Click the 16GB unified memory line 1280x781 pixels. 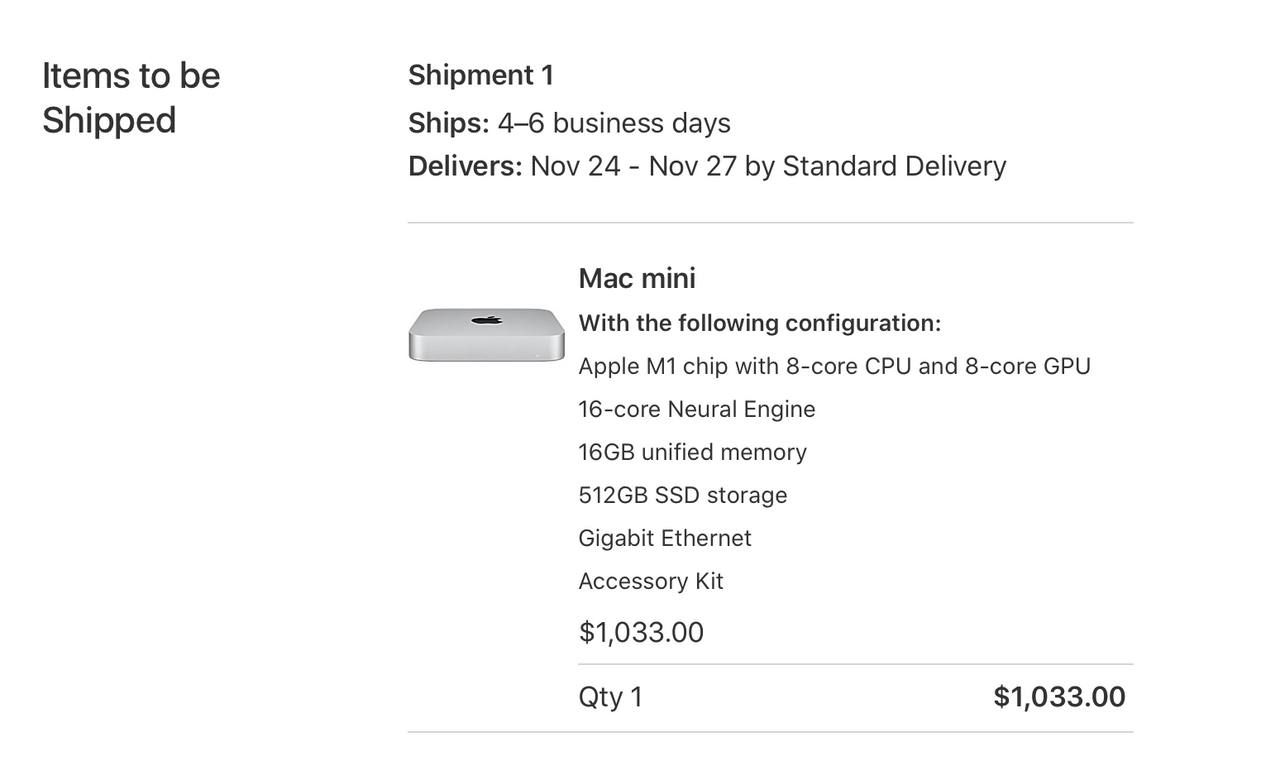coord(692,452)
